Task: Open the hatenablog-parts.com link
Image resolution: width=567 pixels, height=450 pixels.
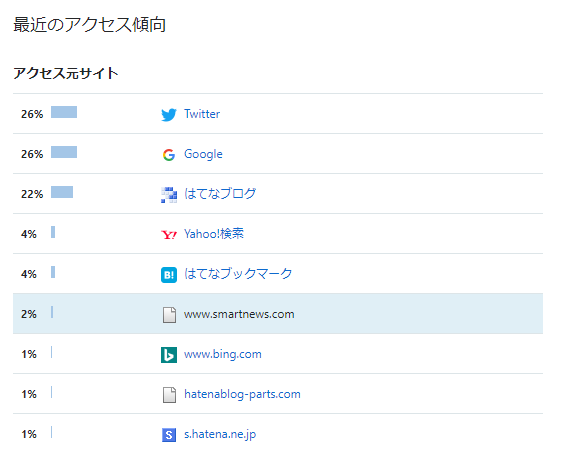Action: point(242,394)
